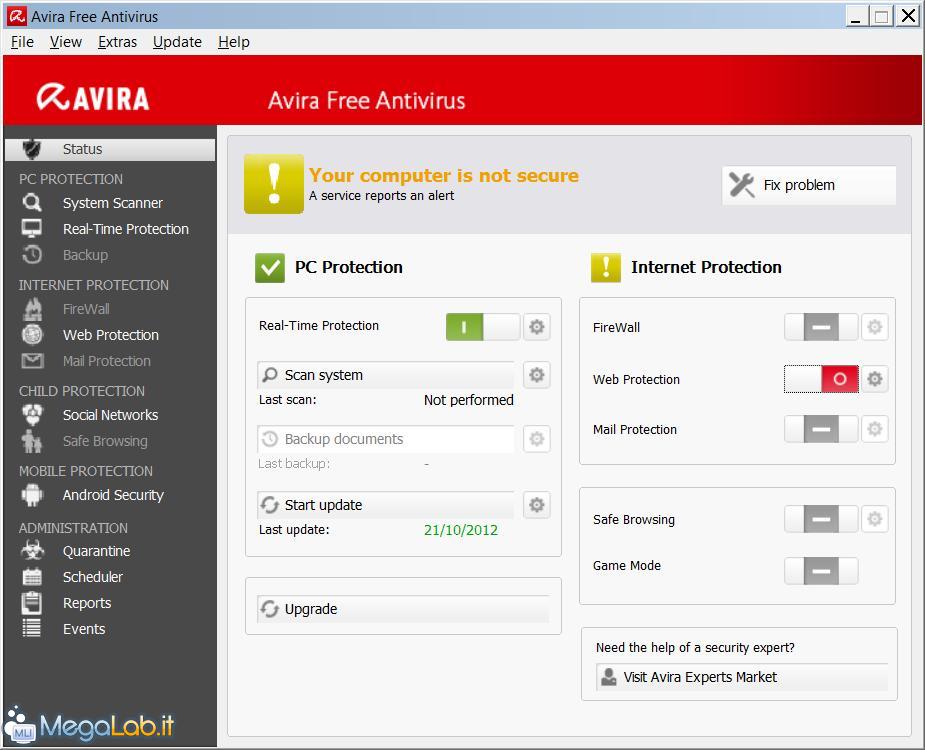
Task: Click Android Security robot icon
Action: point(32,495)
